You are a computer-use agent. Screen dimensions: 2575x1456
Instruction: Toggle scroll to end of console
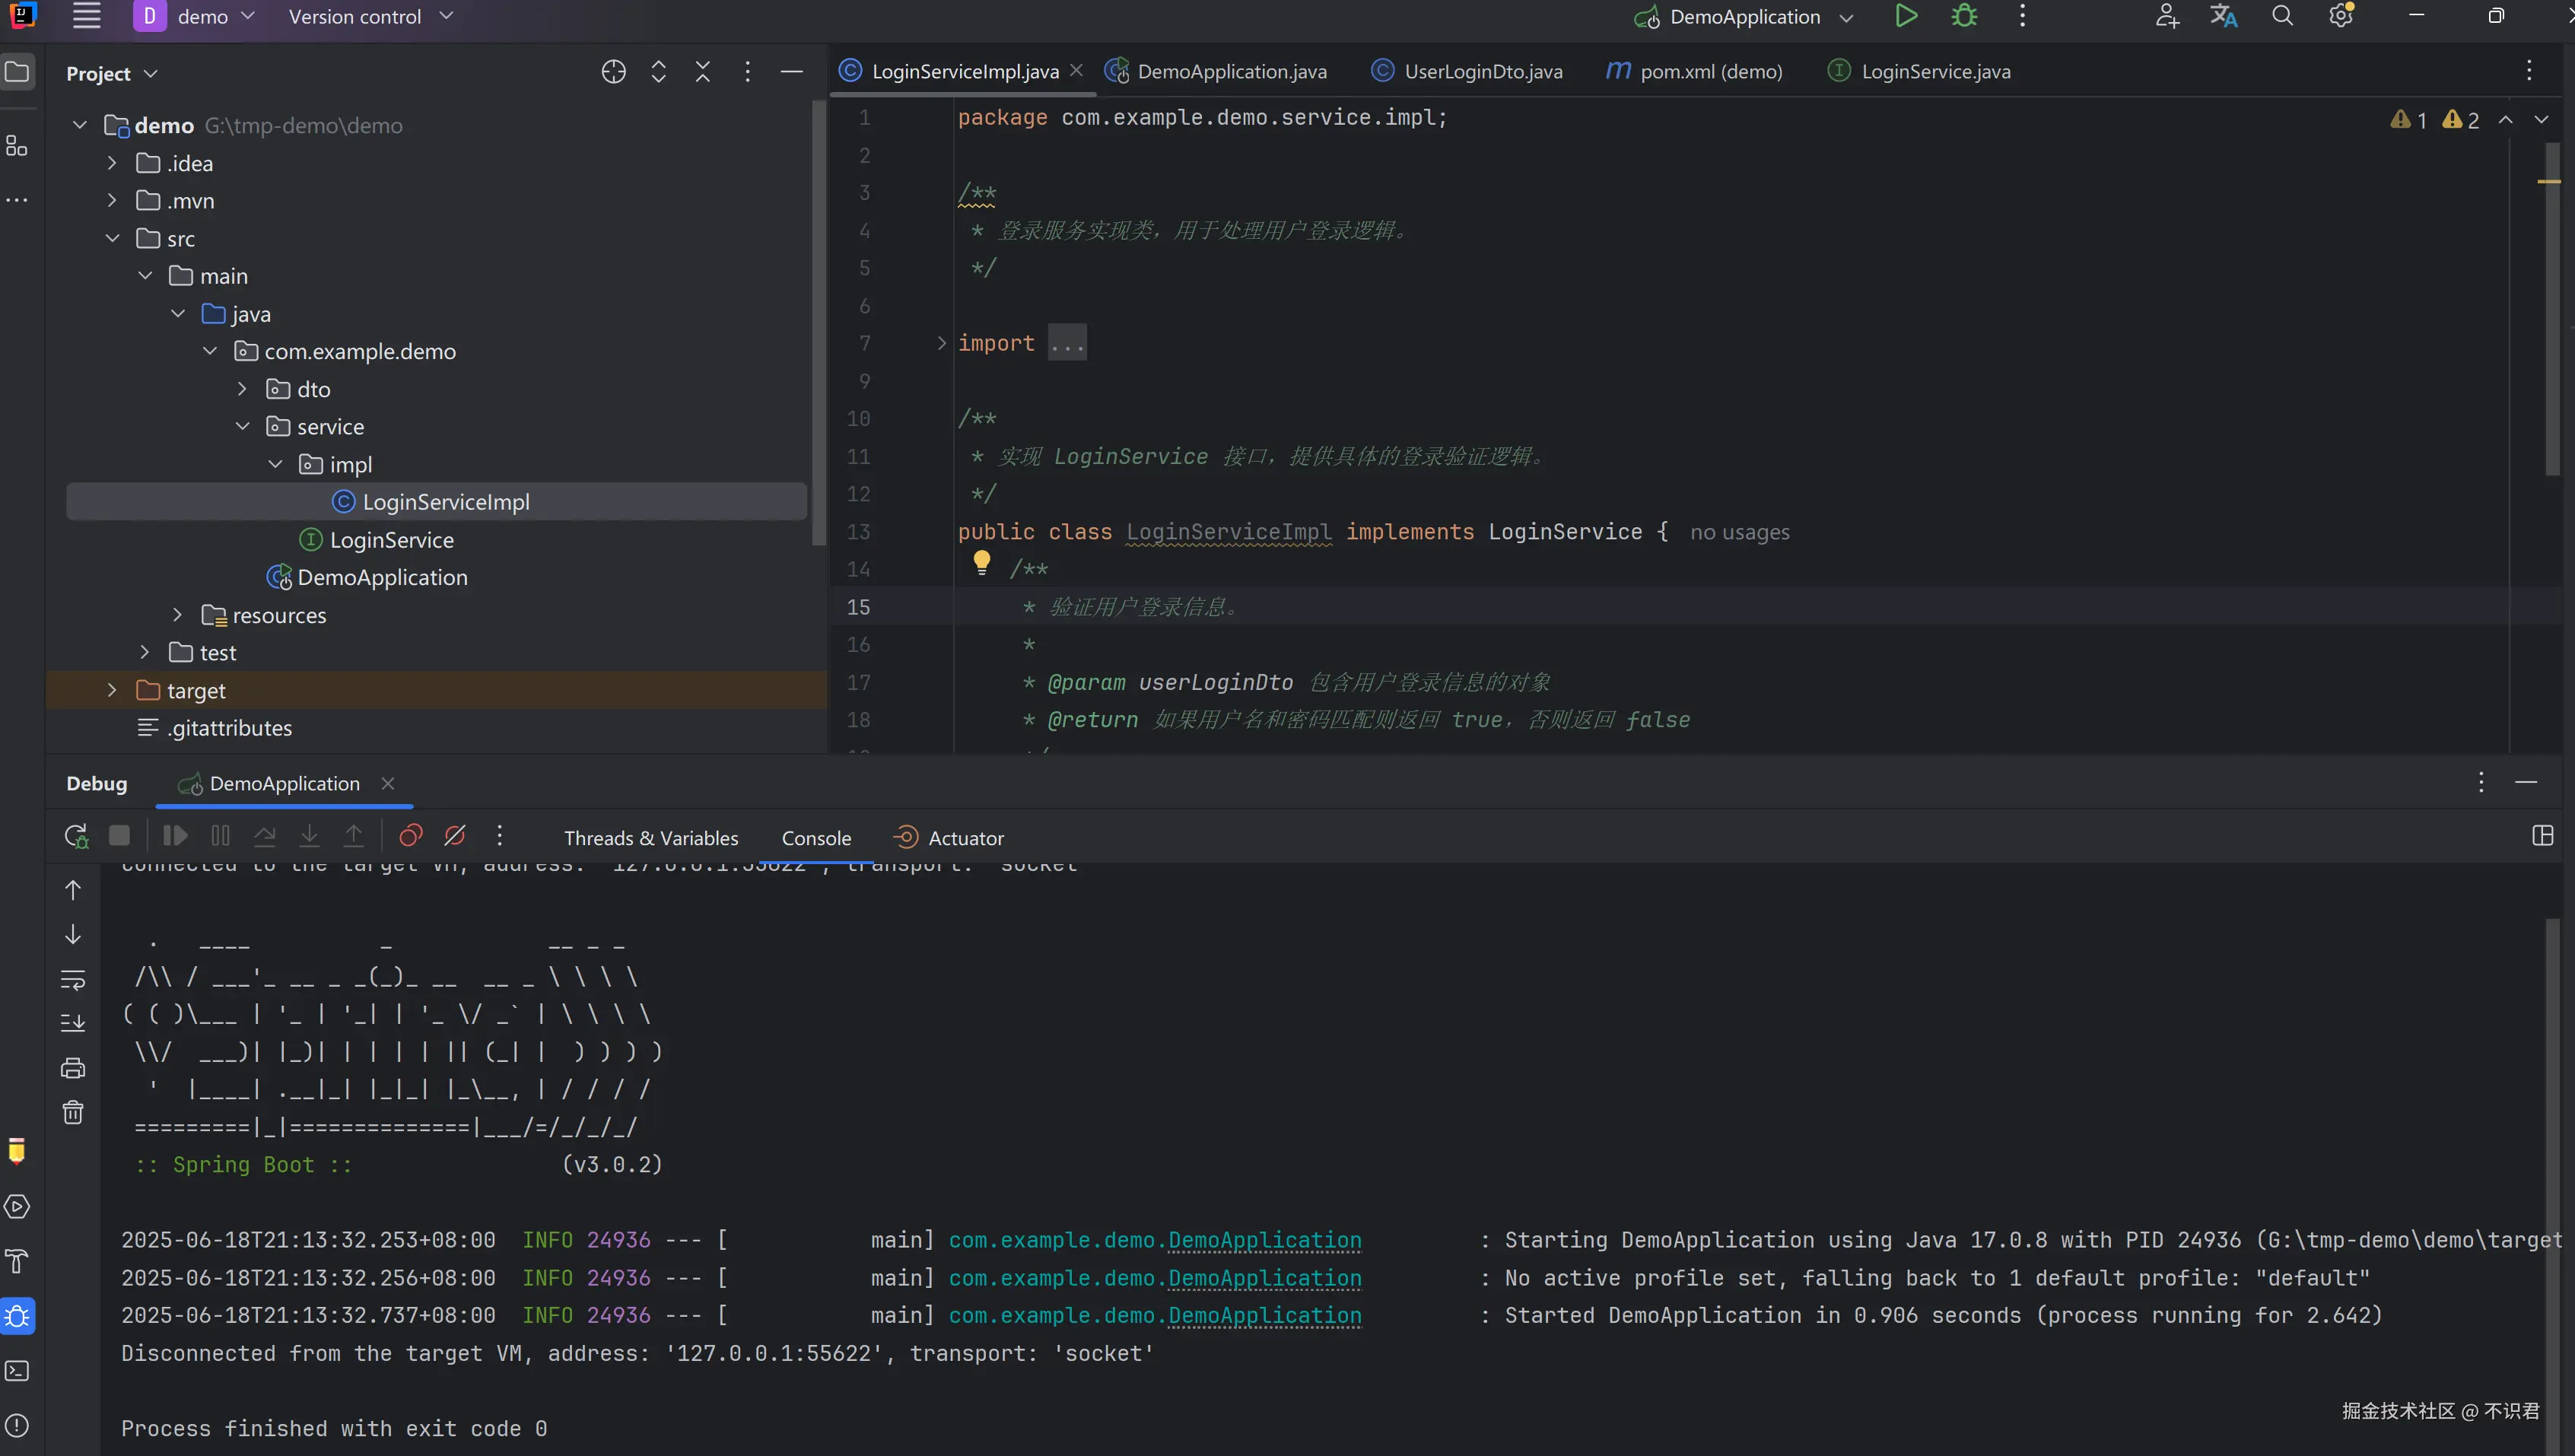73,1023
